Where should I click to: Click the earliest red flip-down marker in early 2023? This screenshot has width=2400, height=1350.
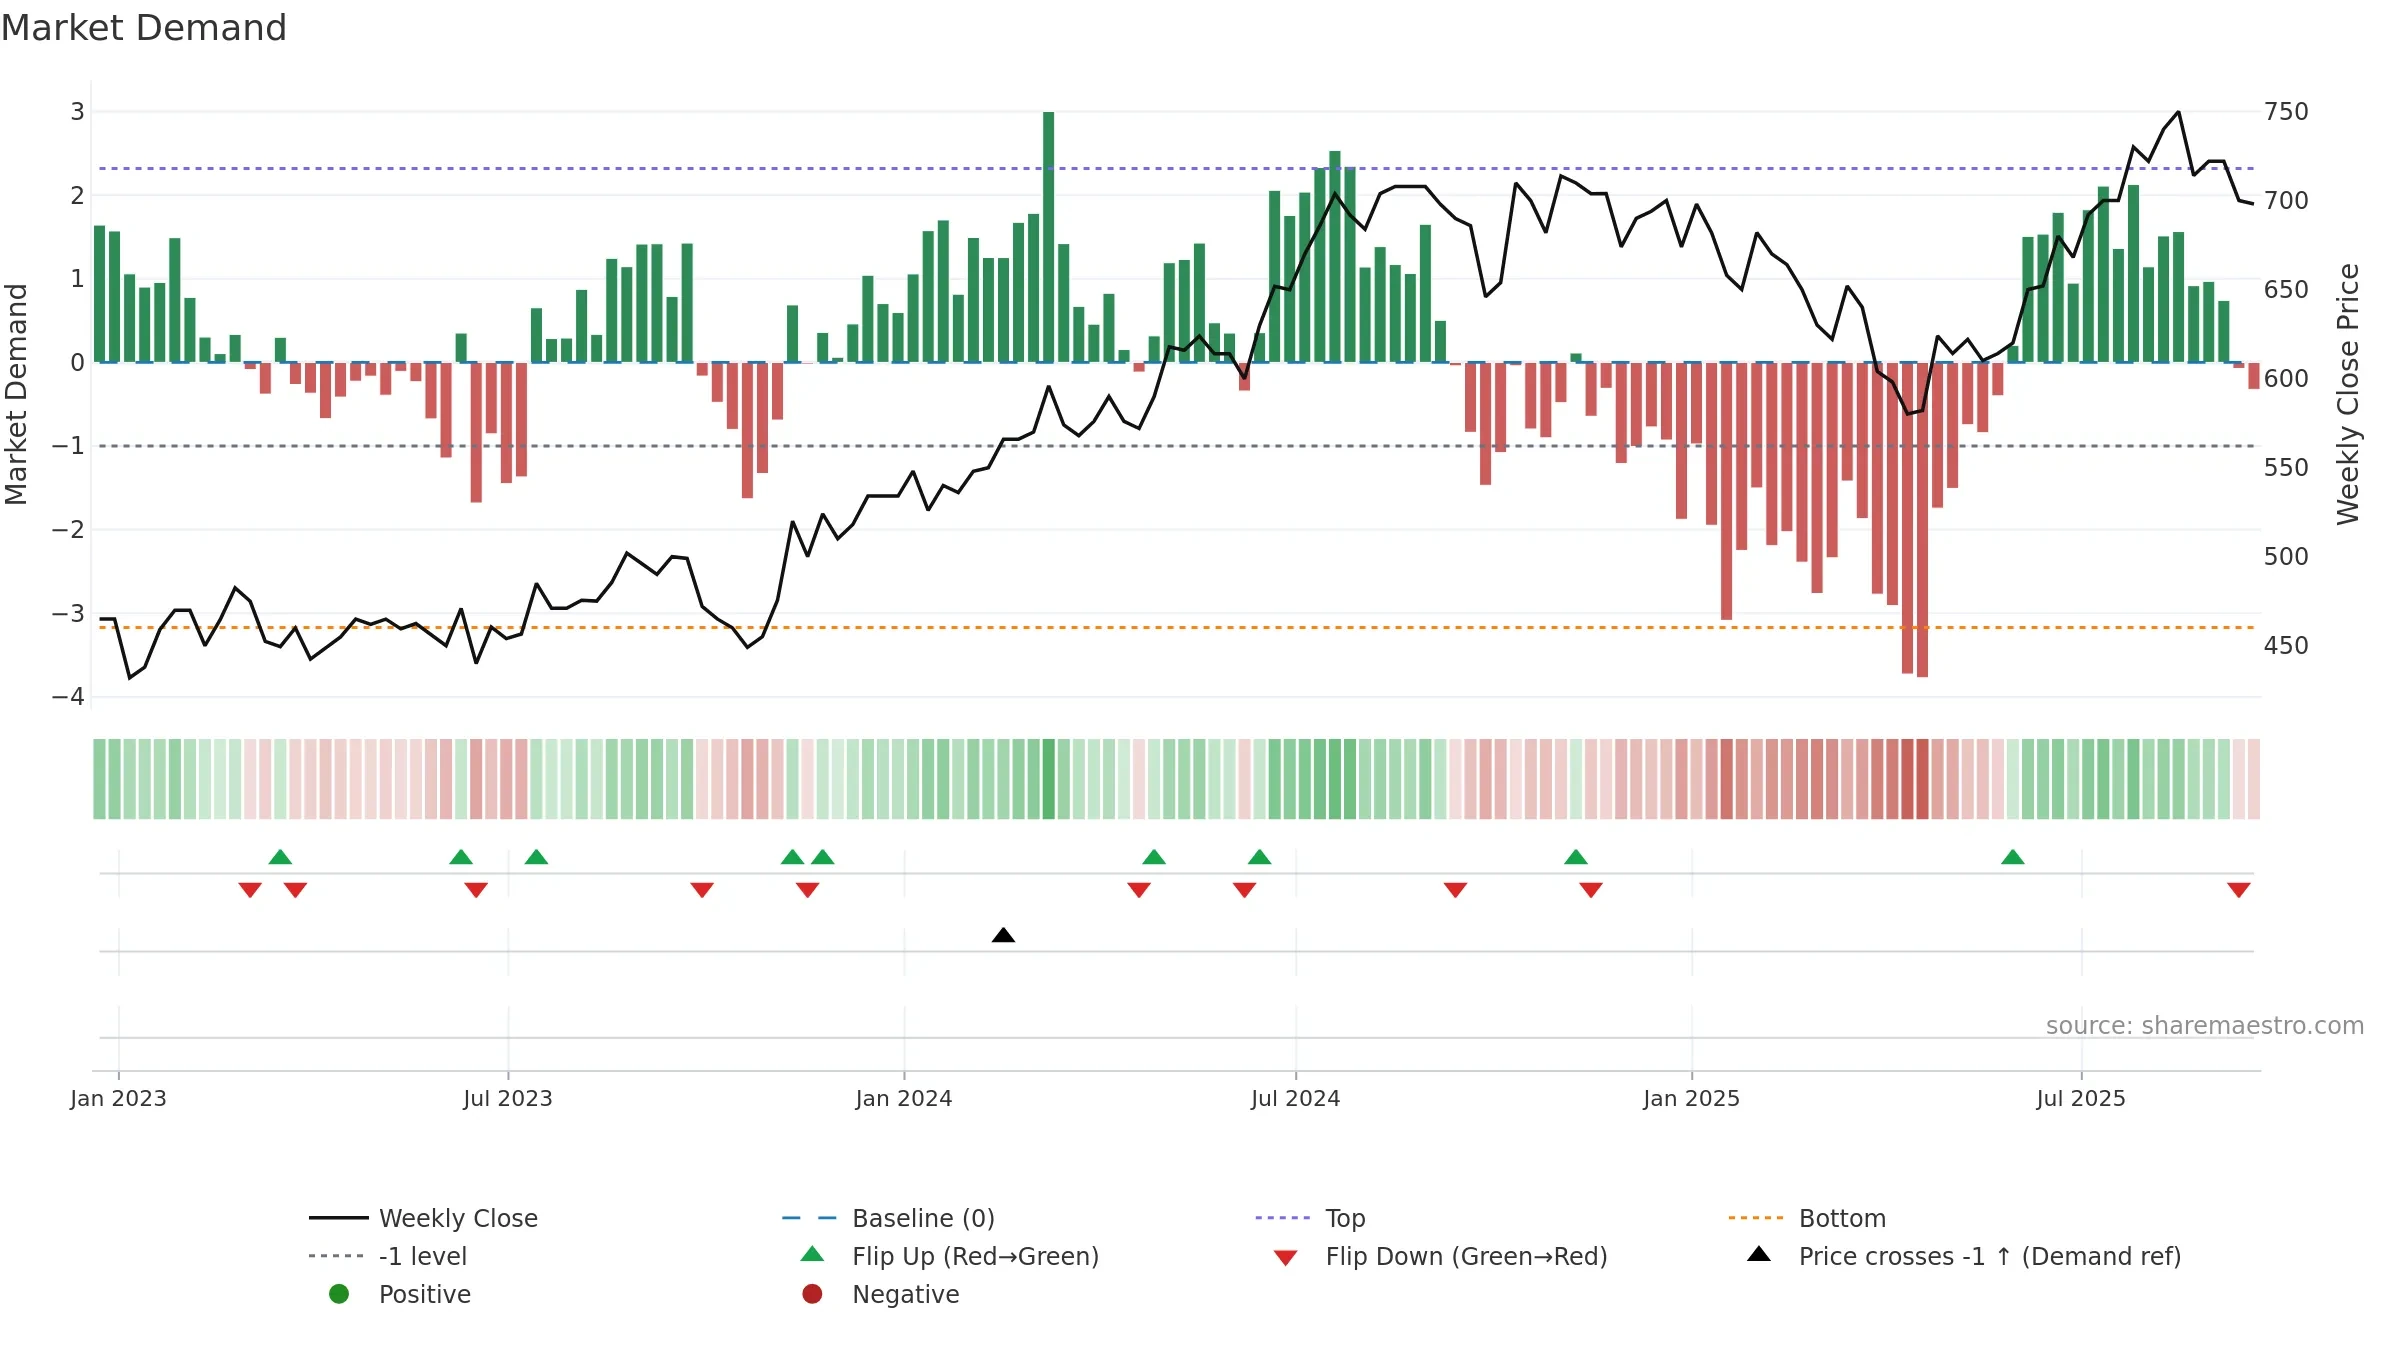(250, 890)
